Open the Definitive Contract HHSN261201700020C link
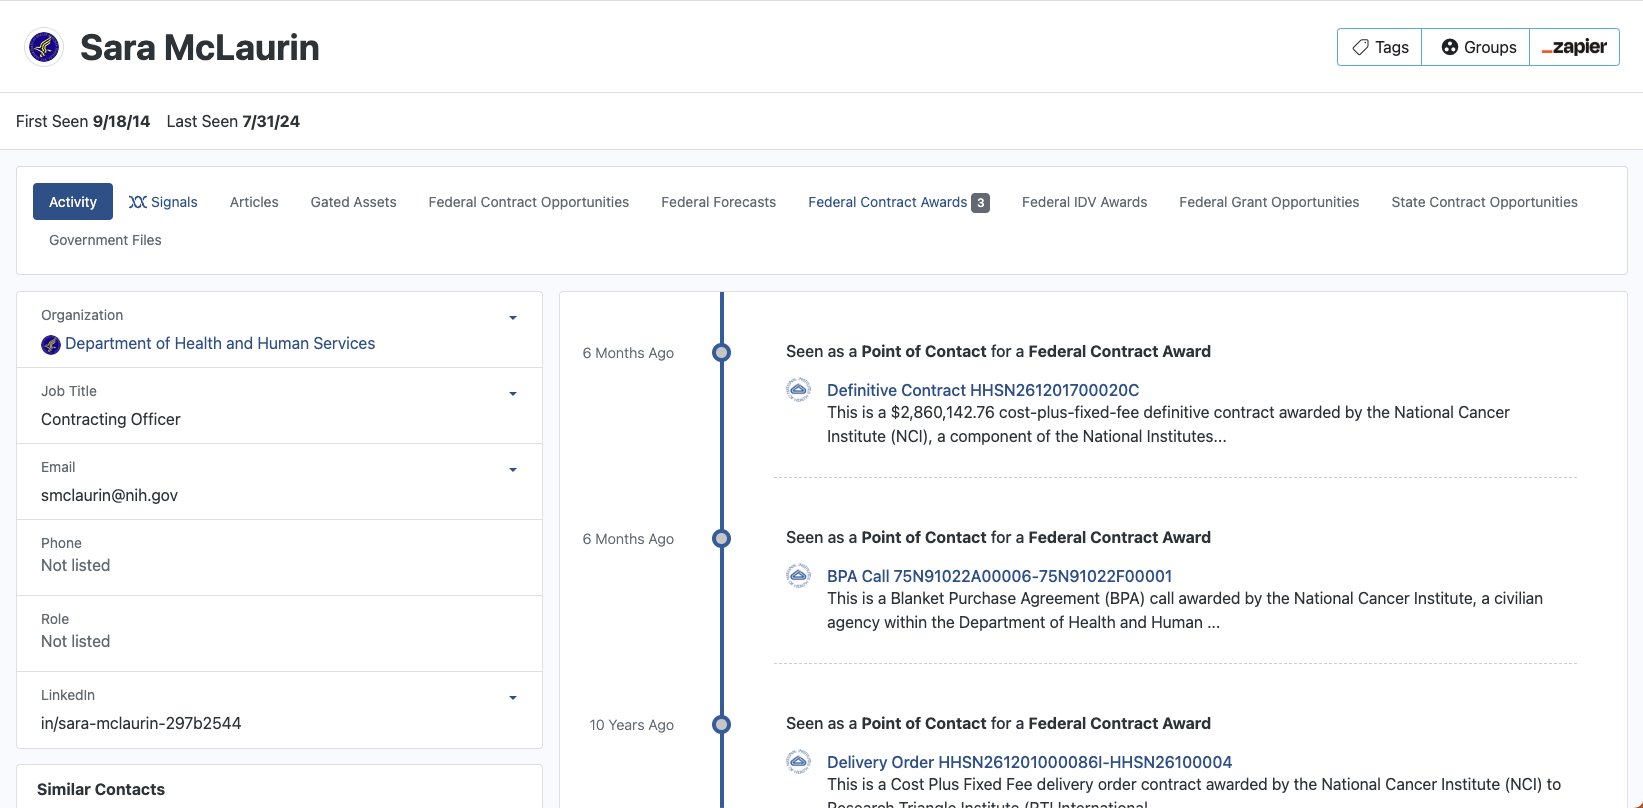Screen dimensions: 1643x808 [983, 390]
